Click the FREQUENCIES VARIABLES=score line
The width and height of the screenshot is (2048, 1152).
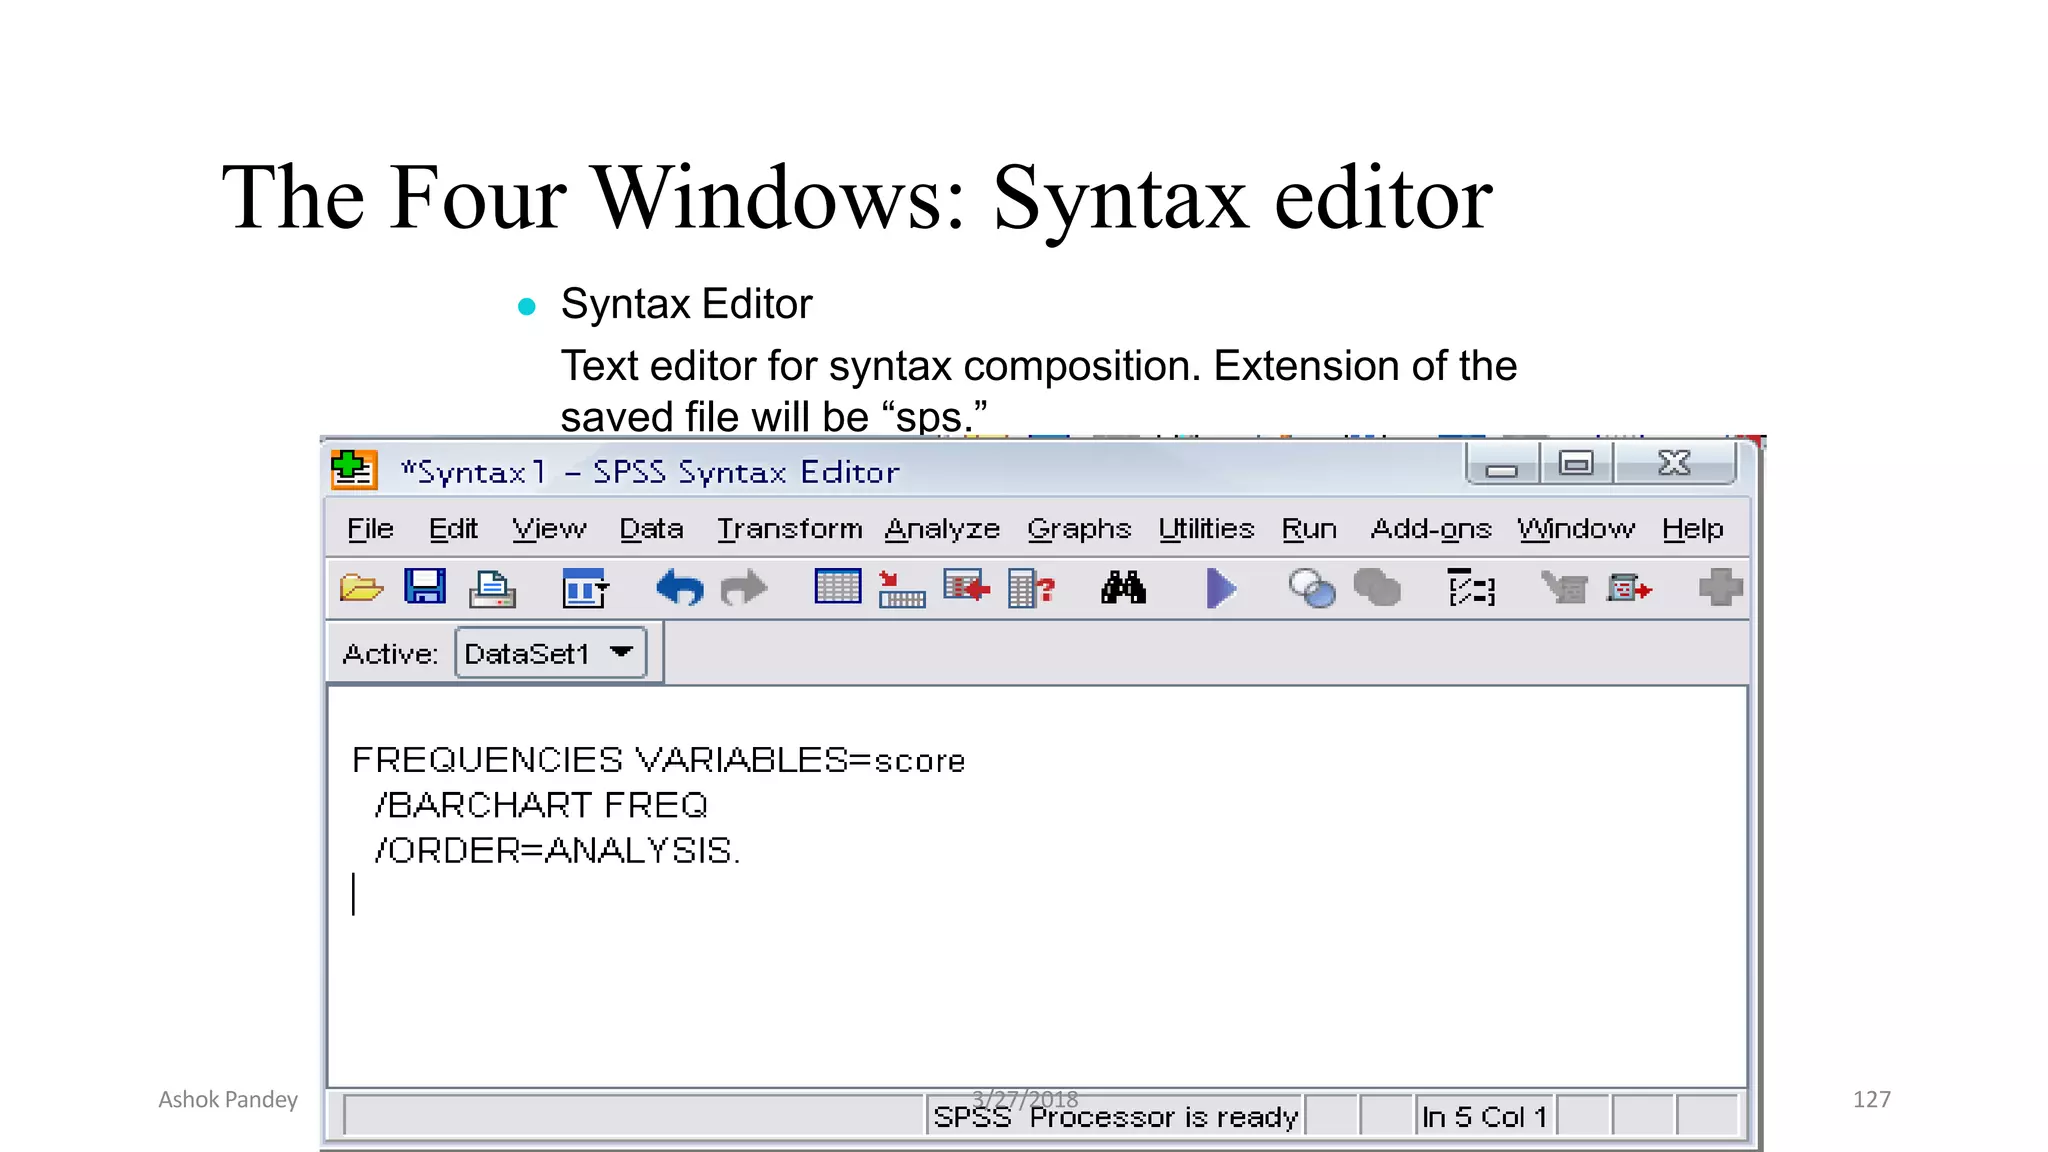(x=659, y=761)
